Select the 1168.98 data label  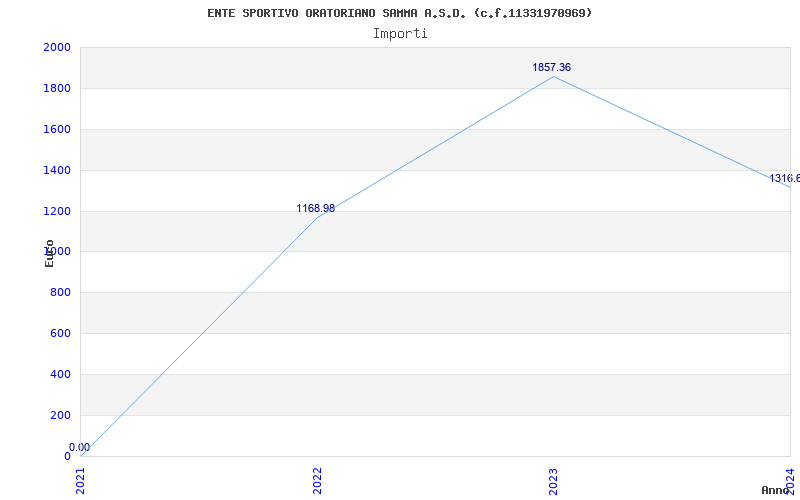315,208
